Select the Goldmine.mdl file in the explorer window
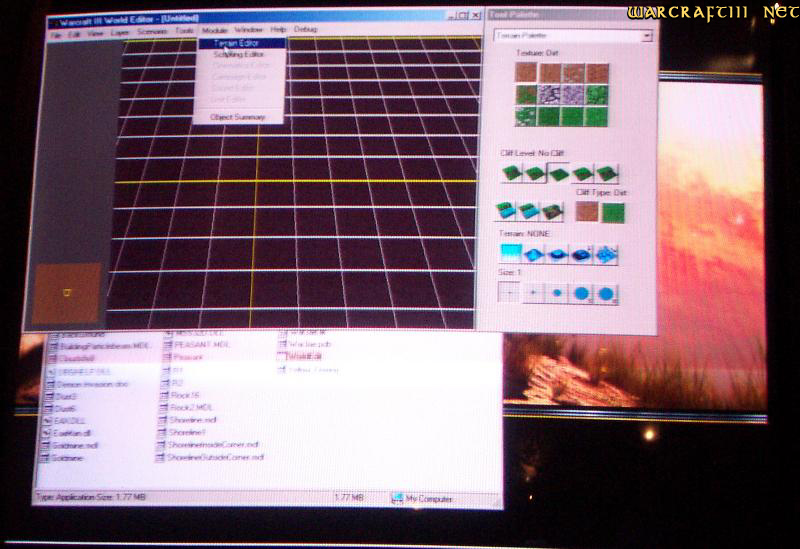Viewport: 800px width, 549px height. click(69, 445)
